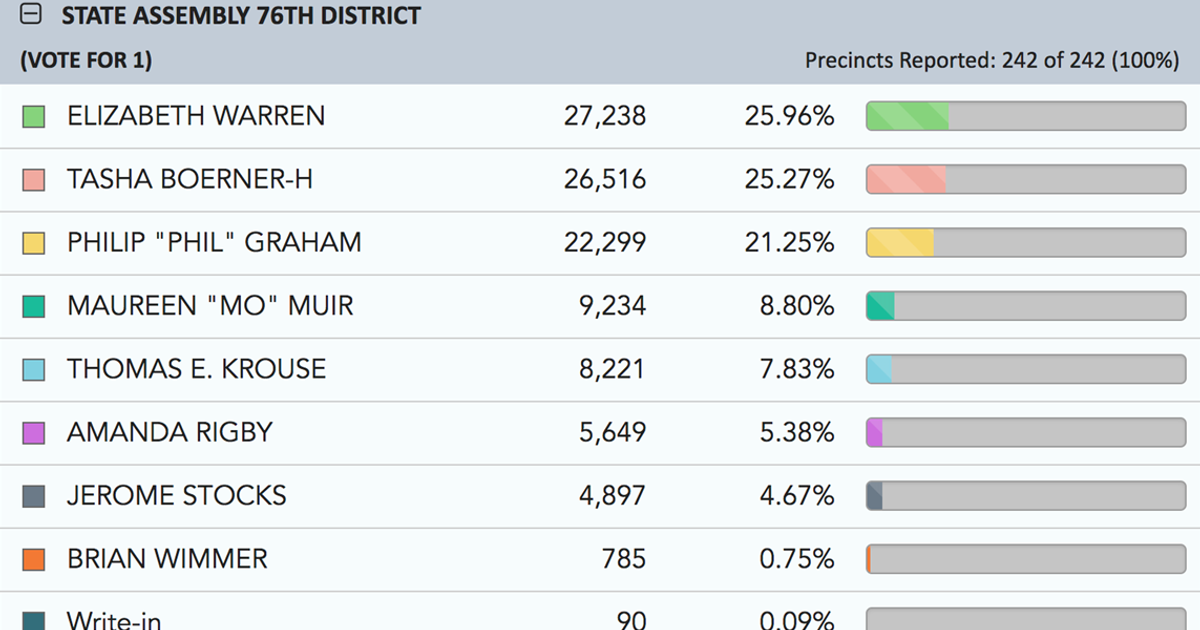
Task: Click the green swatch beside Elizabeth Warren
Action: pyautogui.click(x=33, y=117)
